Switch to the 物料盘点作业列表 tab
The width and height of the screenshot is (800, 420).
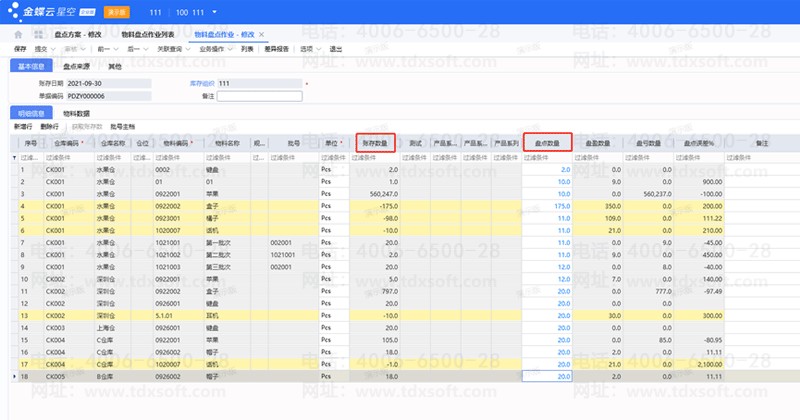point(146,34)
